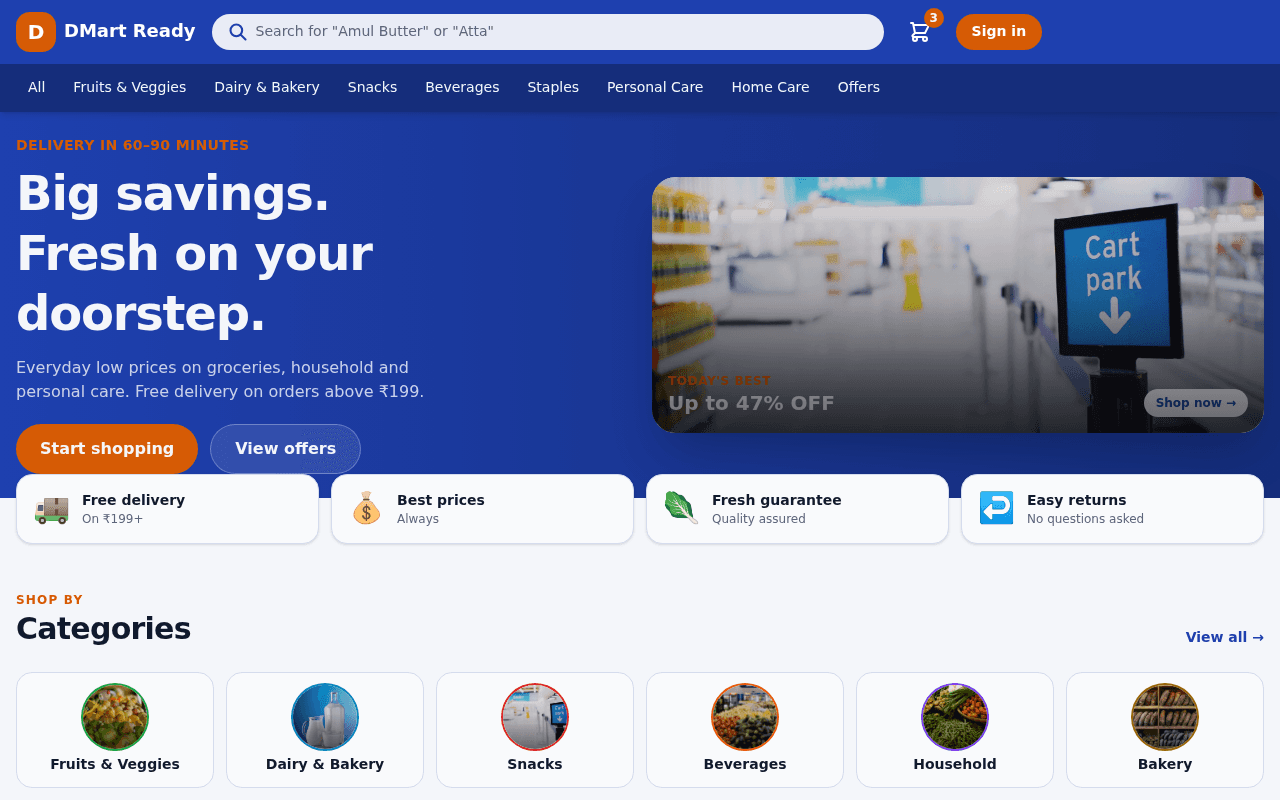
Task: Click the orange DMart Ready logo icon
Action: pos(36,32)
